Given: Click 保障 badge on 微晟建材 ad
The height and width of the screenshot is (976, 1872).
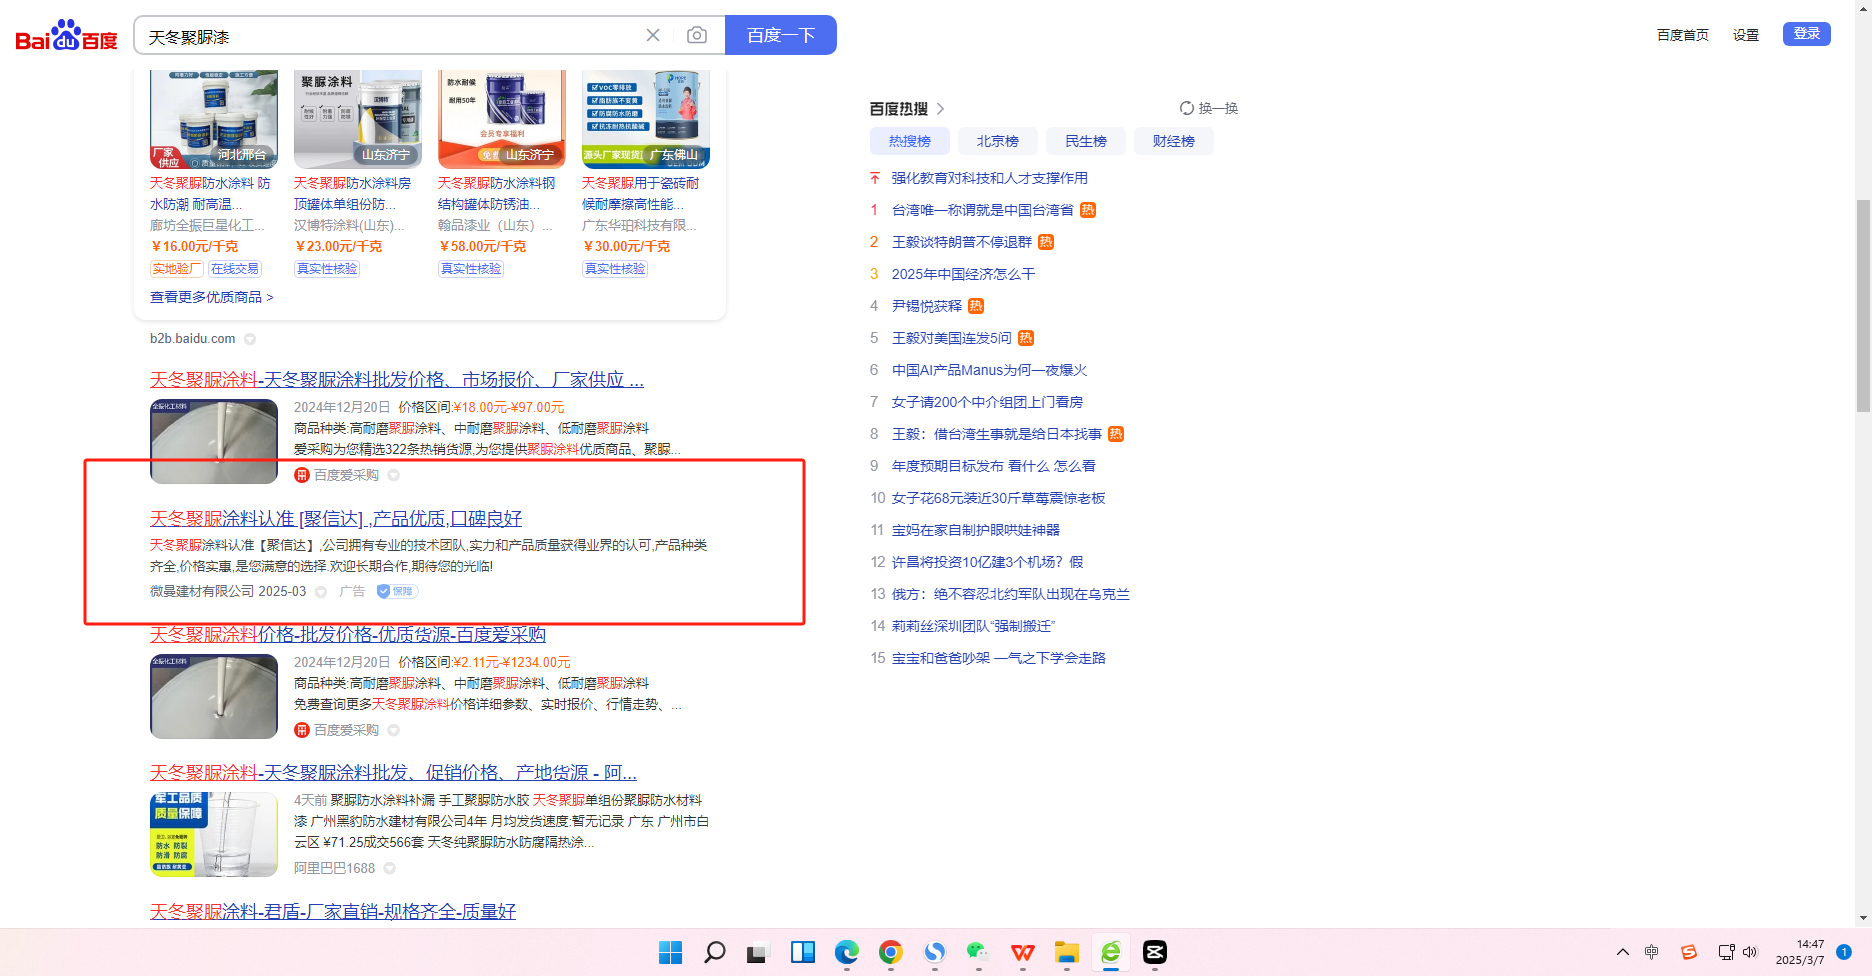Looking at the screenshot, I should pyautogui.click(x=397, y=591).
